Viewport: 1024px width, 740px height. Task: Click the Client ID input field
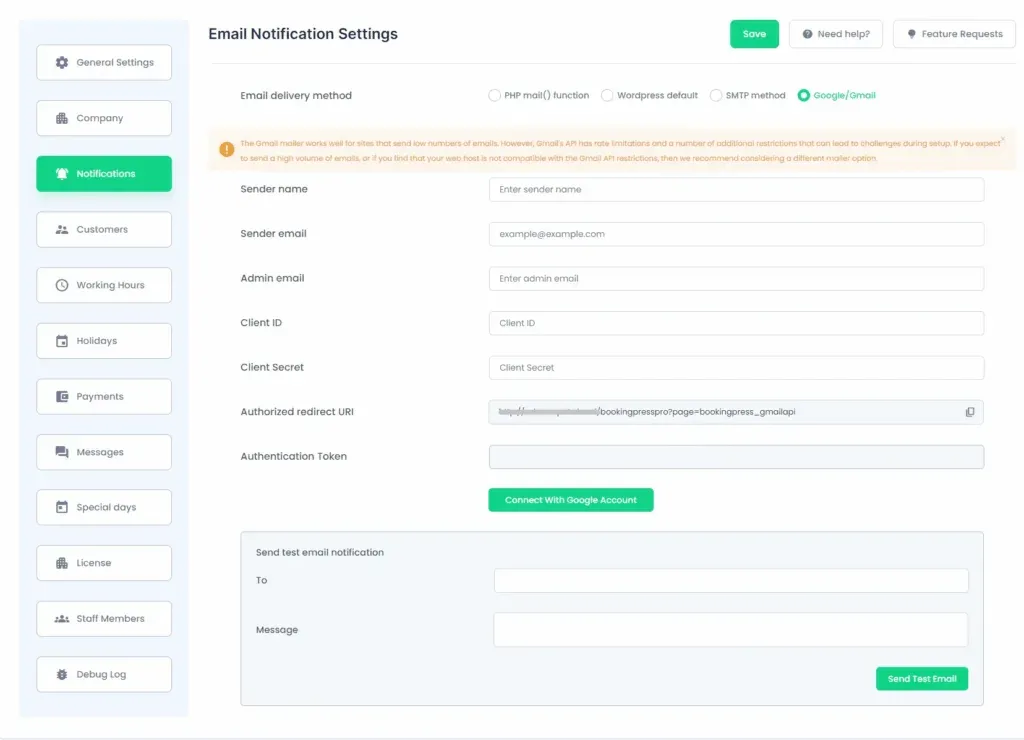point(736,323)
